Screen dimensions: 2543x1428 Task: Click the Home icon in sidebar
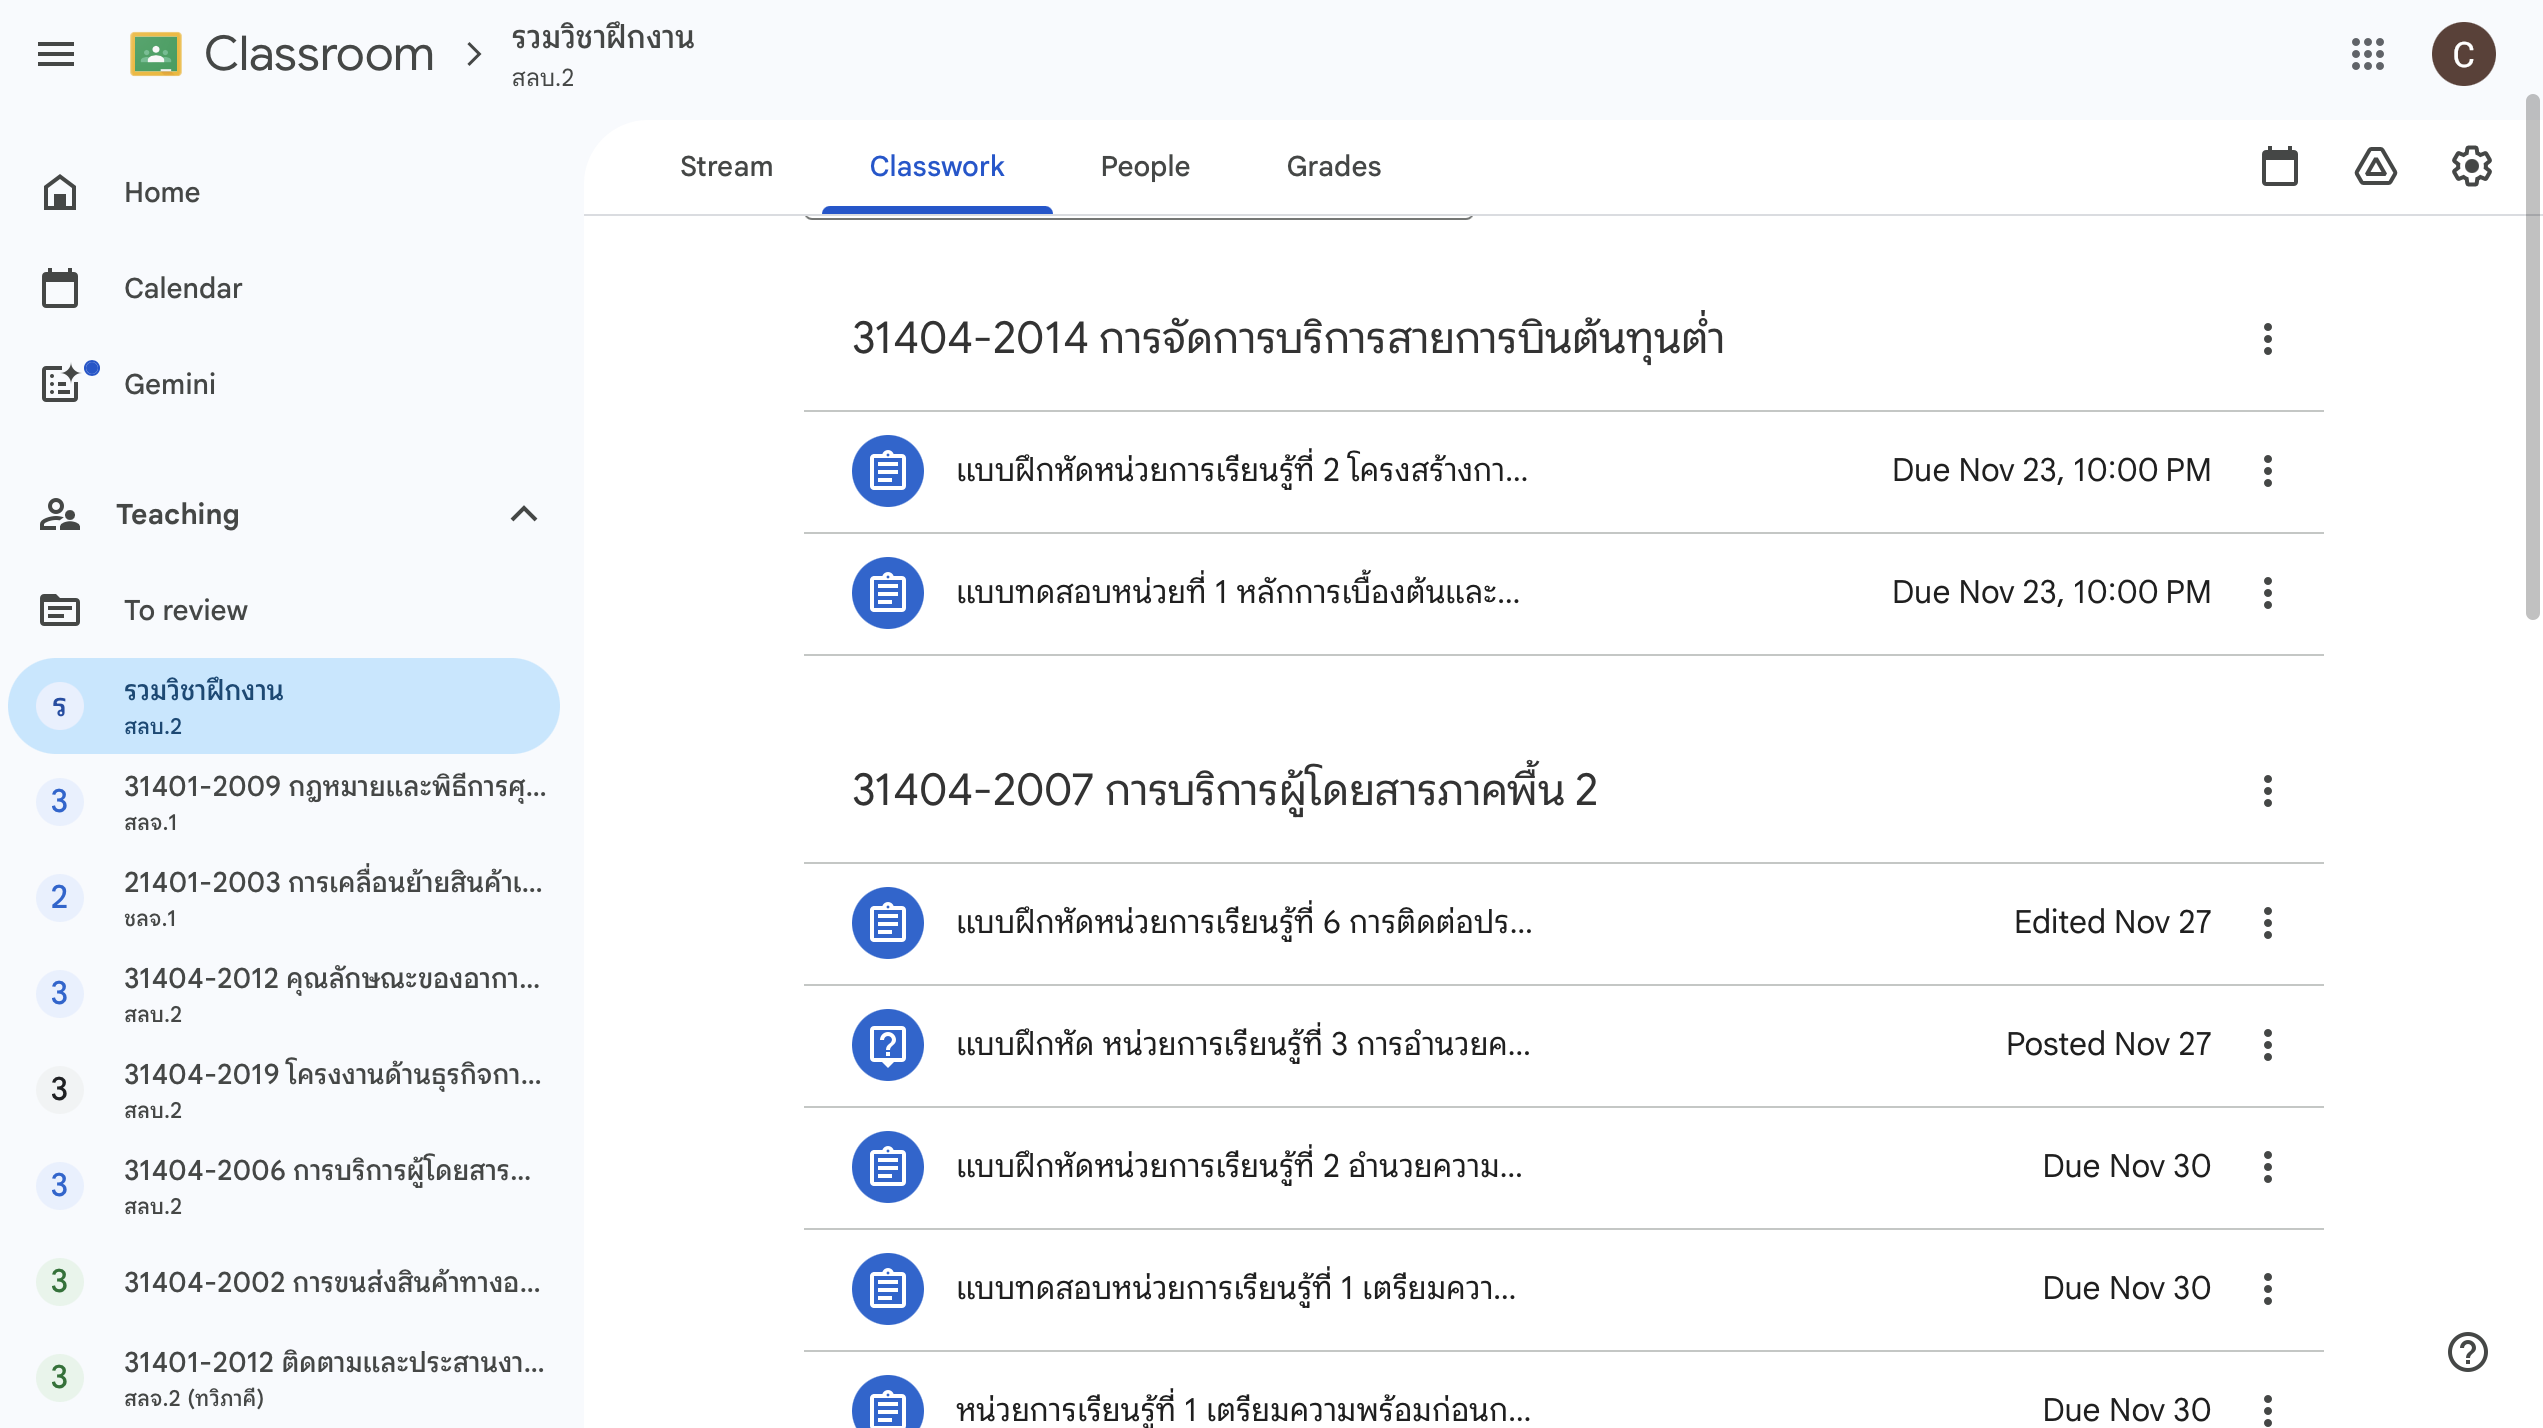[x=60, y=192]
